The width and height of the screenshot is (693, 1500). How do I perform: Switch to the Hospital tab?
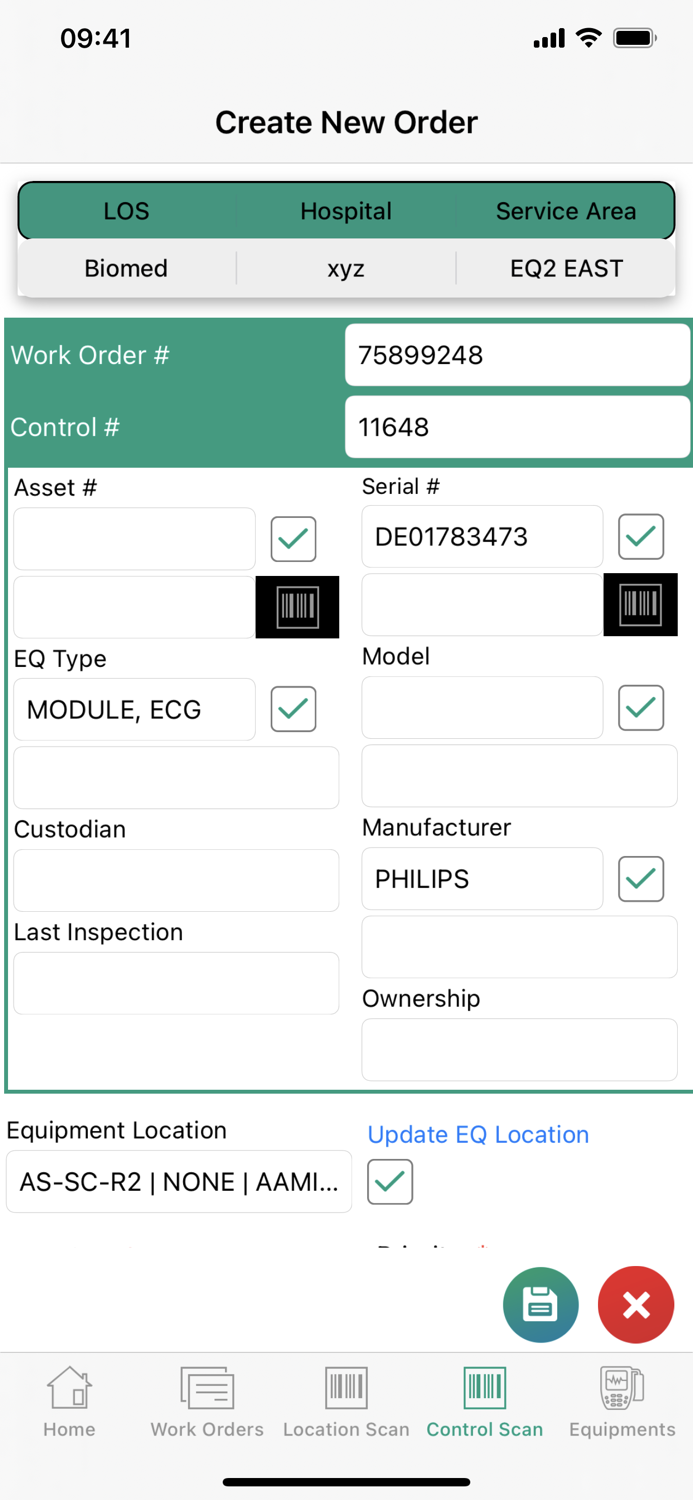345,211
